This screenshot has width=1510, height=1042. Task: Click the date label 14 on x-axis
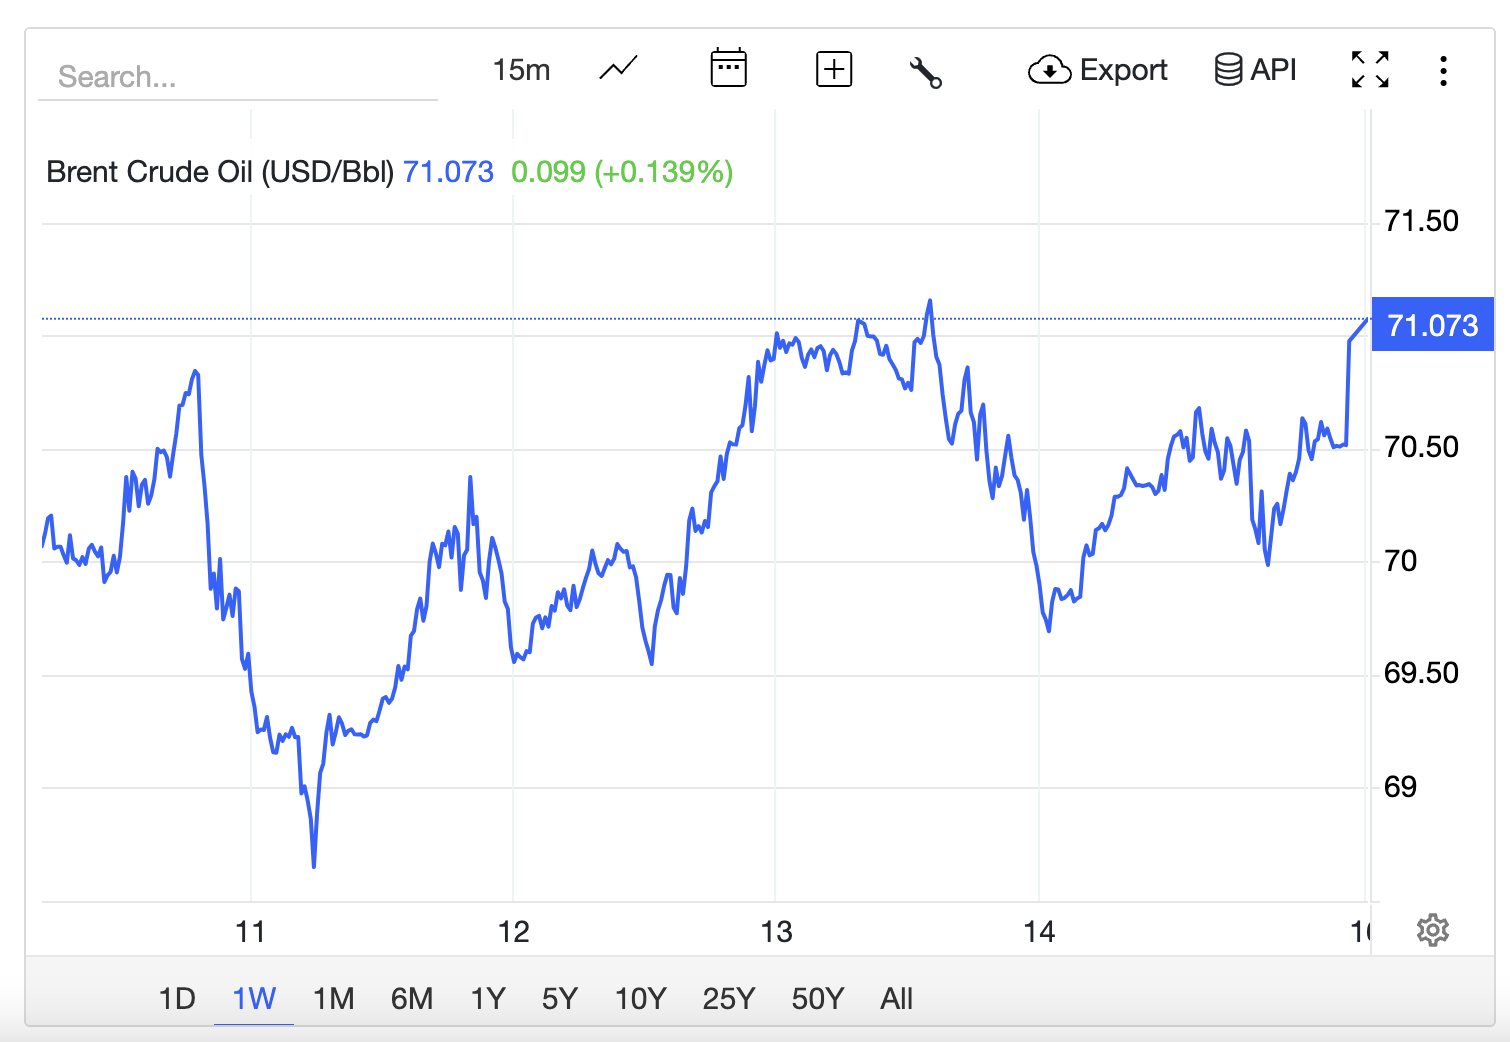(x=1039, y=932)
